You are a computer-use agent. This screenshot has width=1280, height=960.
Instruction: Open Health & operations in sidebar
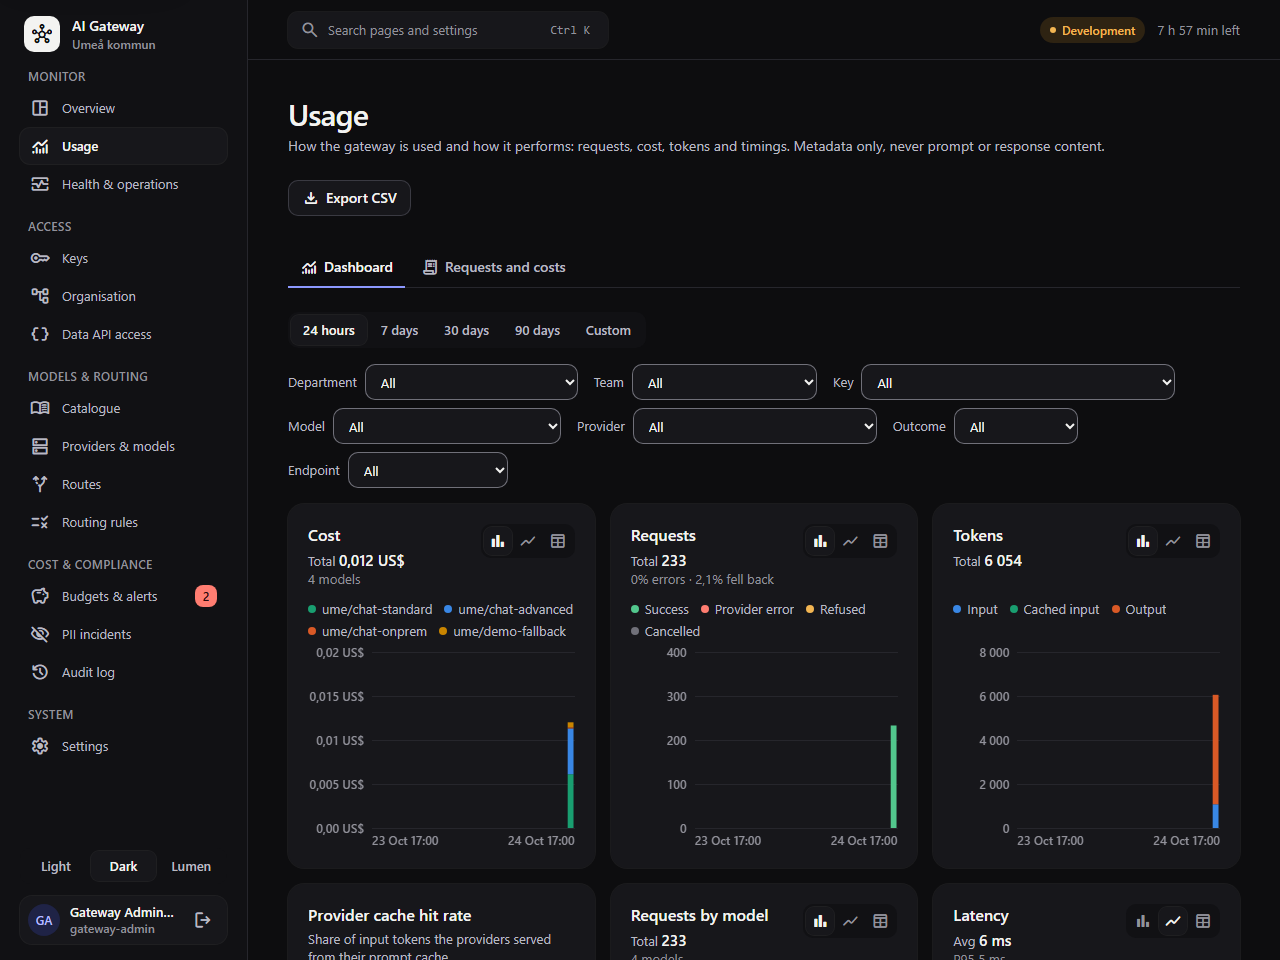pyautogui.click(x=123, y=184)
